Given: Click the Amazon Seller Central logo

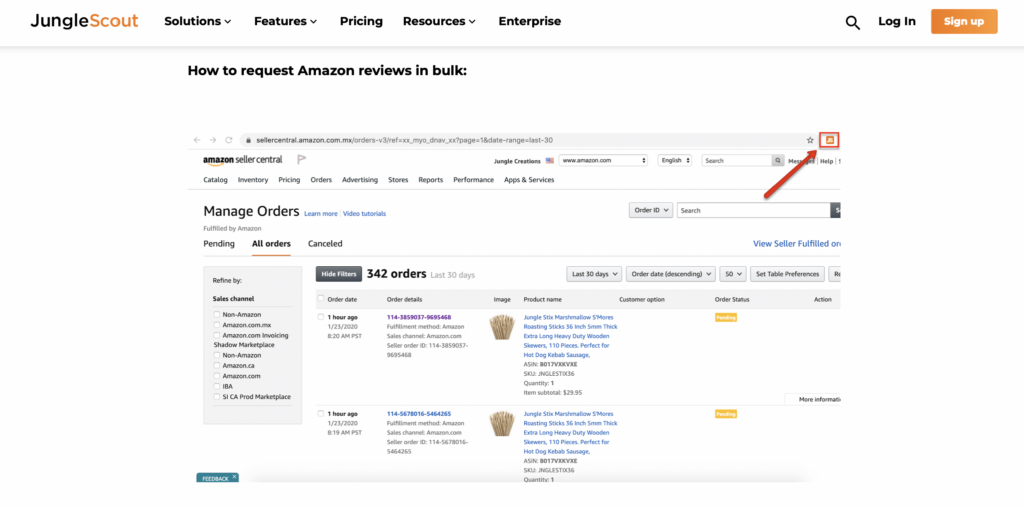Looking at the screenshot, I should coord(243,160).
